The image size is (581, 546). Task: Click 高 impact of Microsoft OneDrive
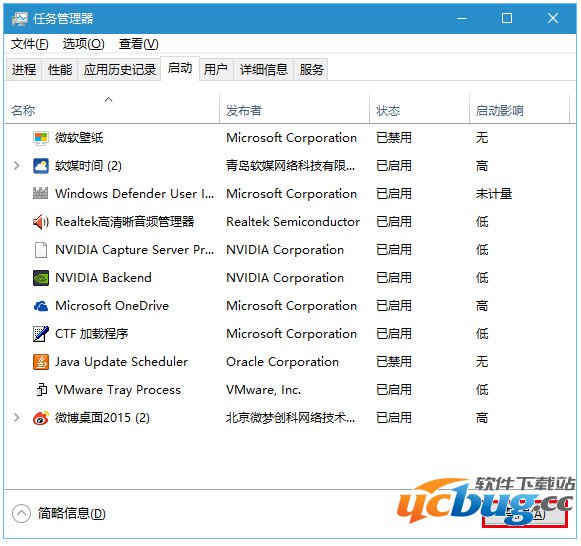482,306
